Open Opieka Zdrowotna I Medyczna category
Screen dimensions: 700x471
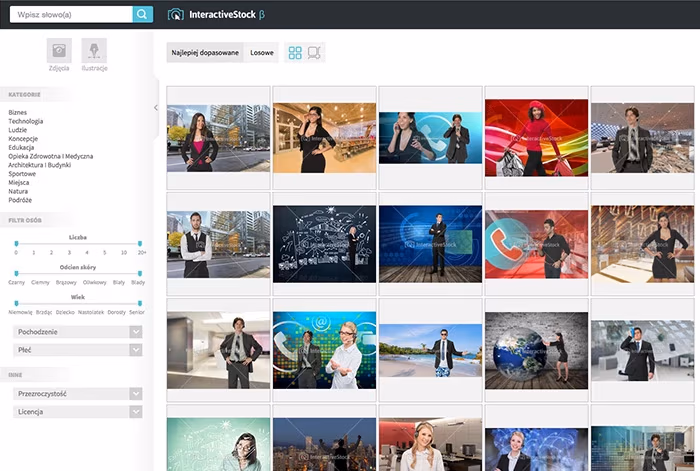pos(50,156)
